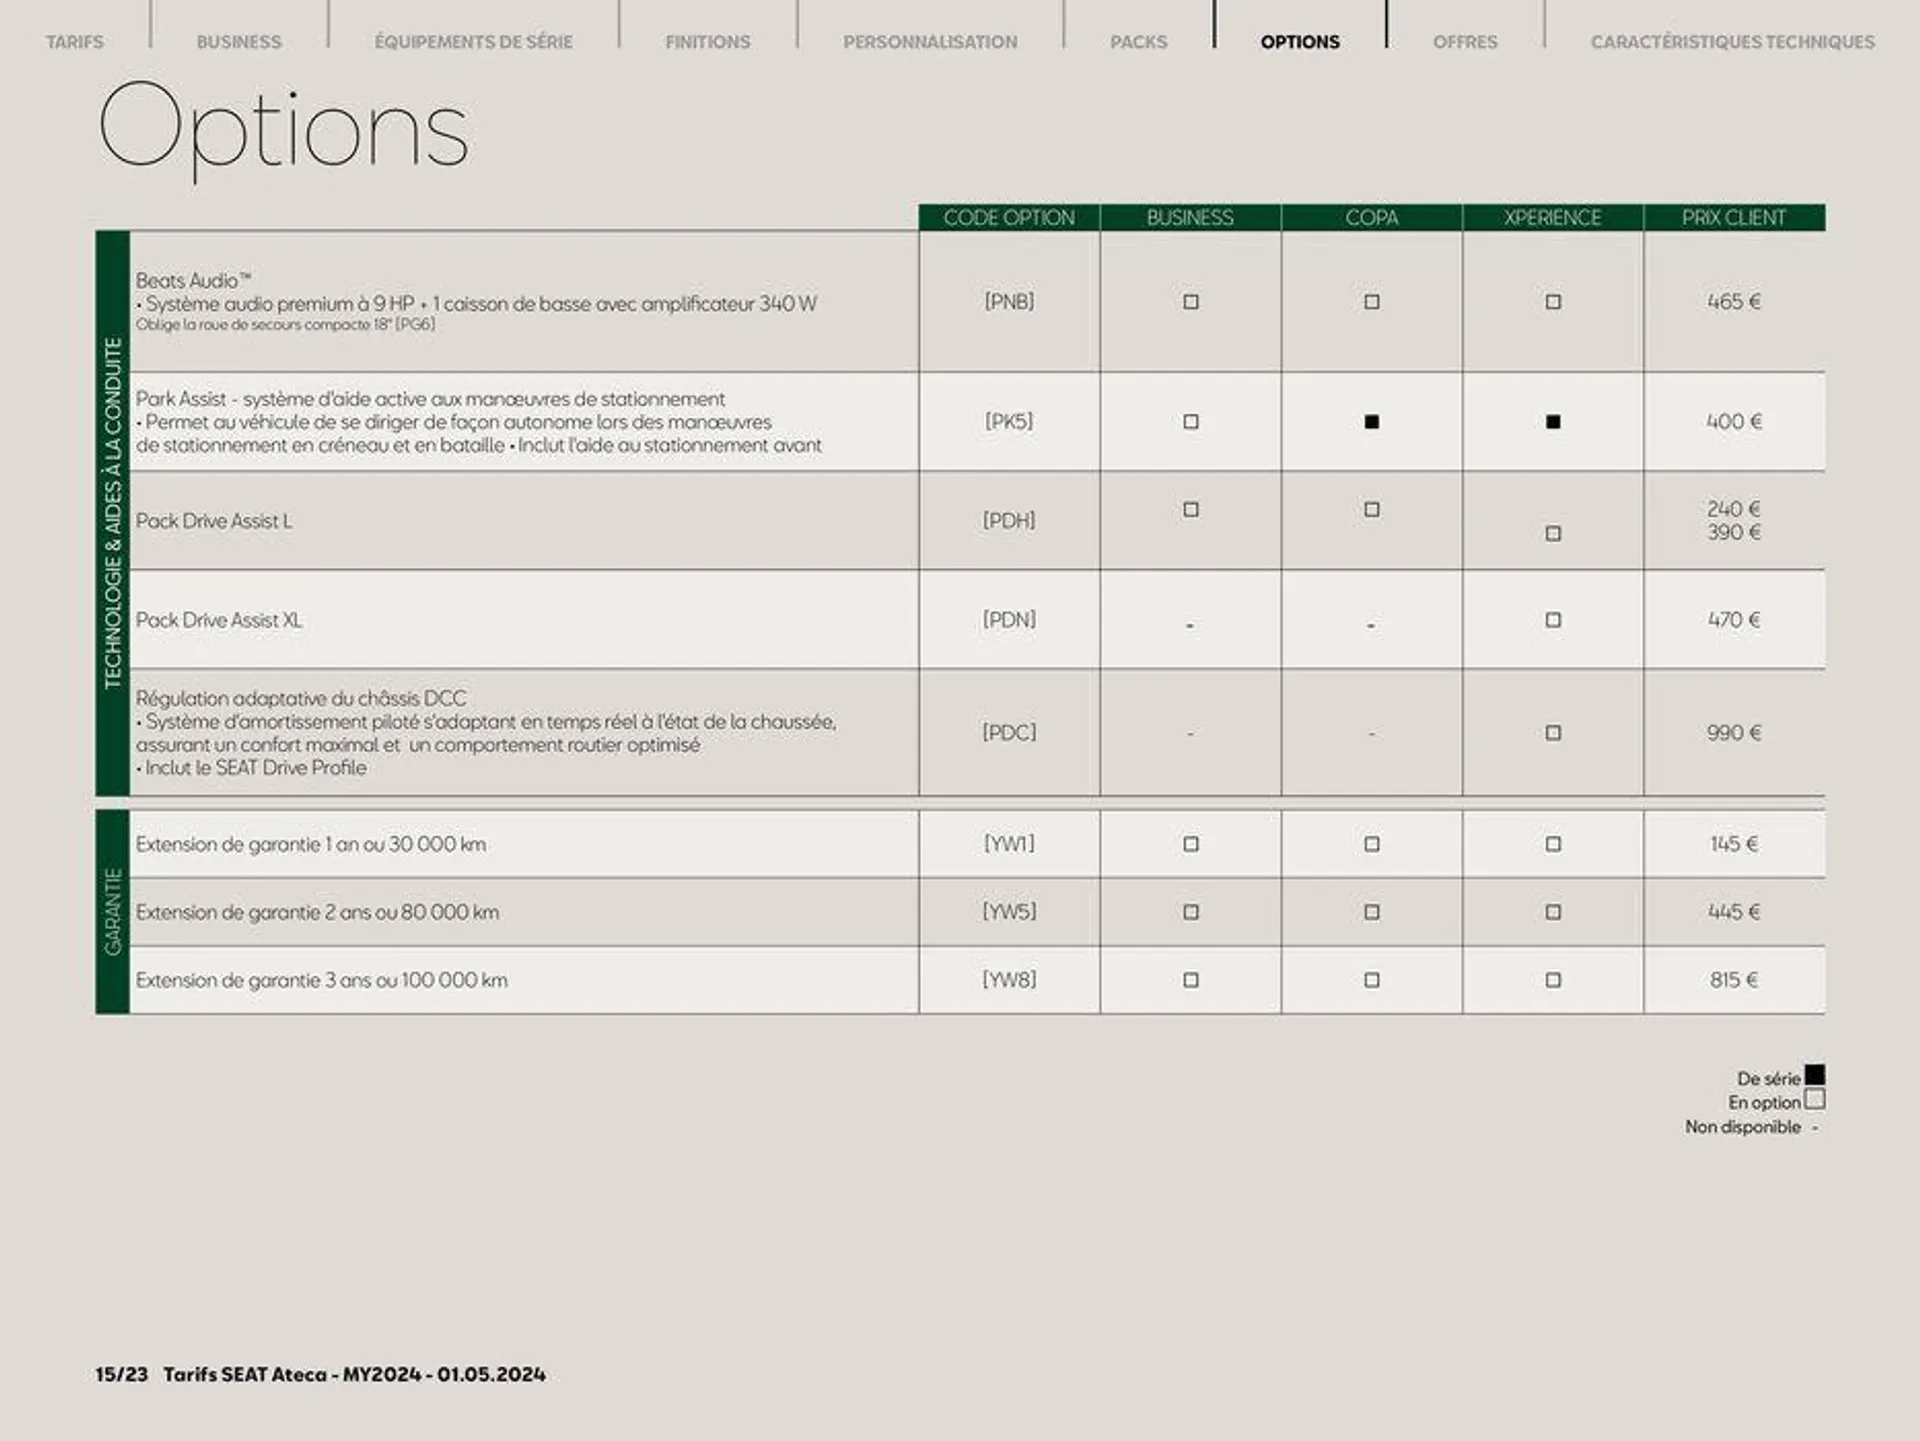Tick Park Assist option box under Business
The width and height of the screenshot is (1920, 1441).
tap(1190, 422)
